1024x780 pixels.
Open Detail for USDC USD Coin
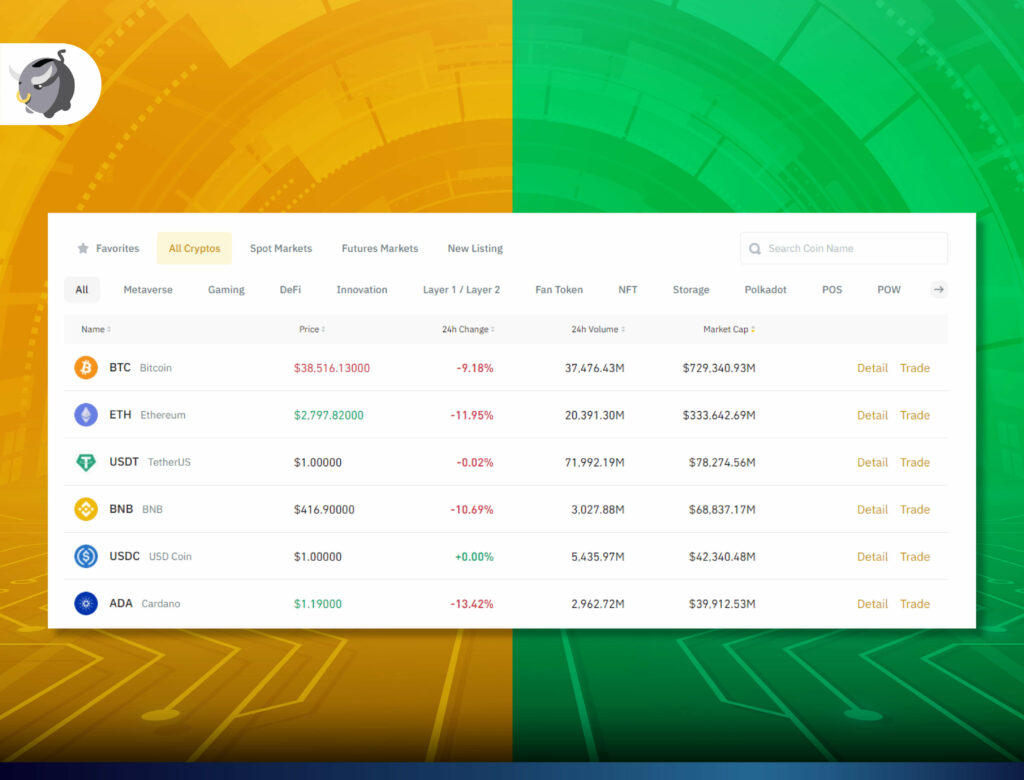872,557
